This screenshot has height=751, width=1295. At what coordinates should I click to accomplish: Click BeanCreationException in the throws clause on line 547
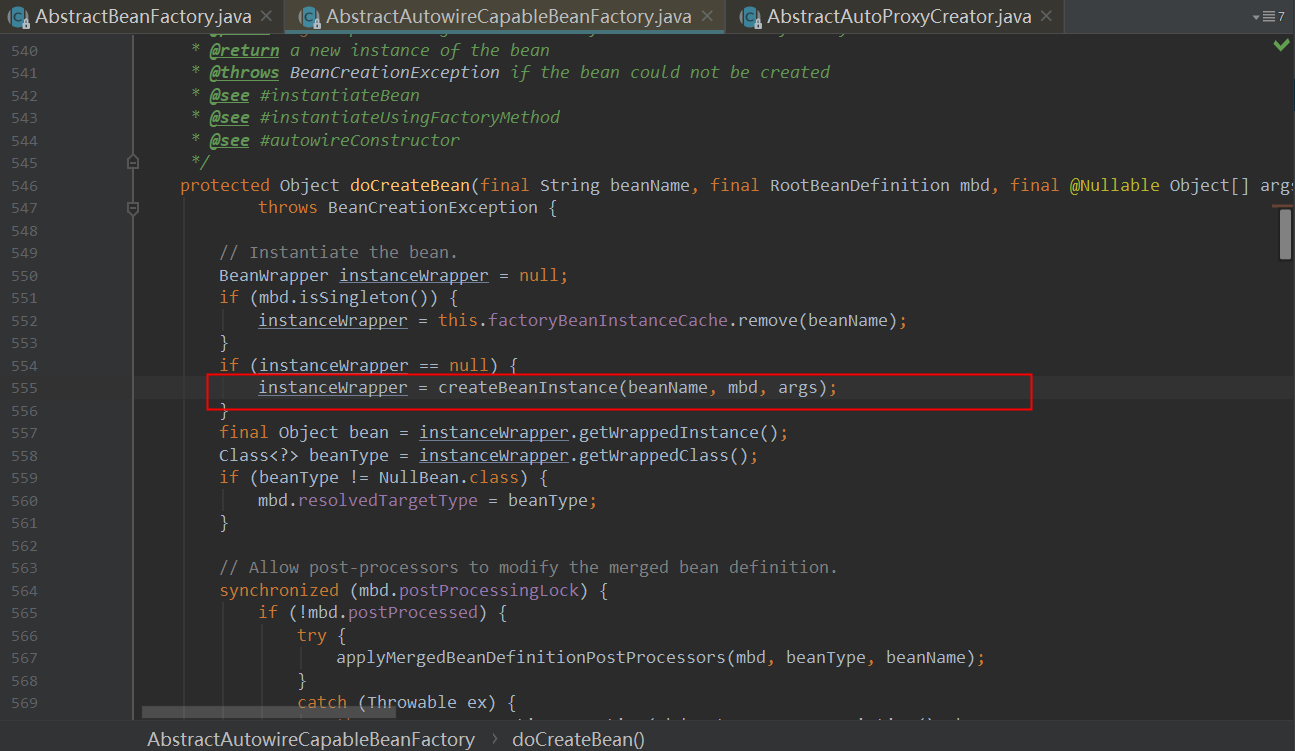(x=433, y=208)
